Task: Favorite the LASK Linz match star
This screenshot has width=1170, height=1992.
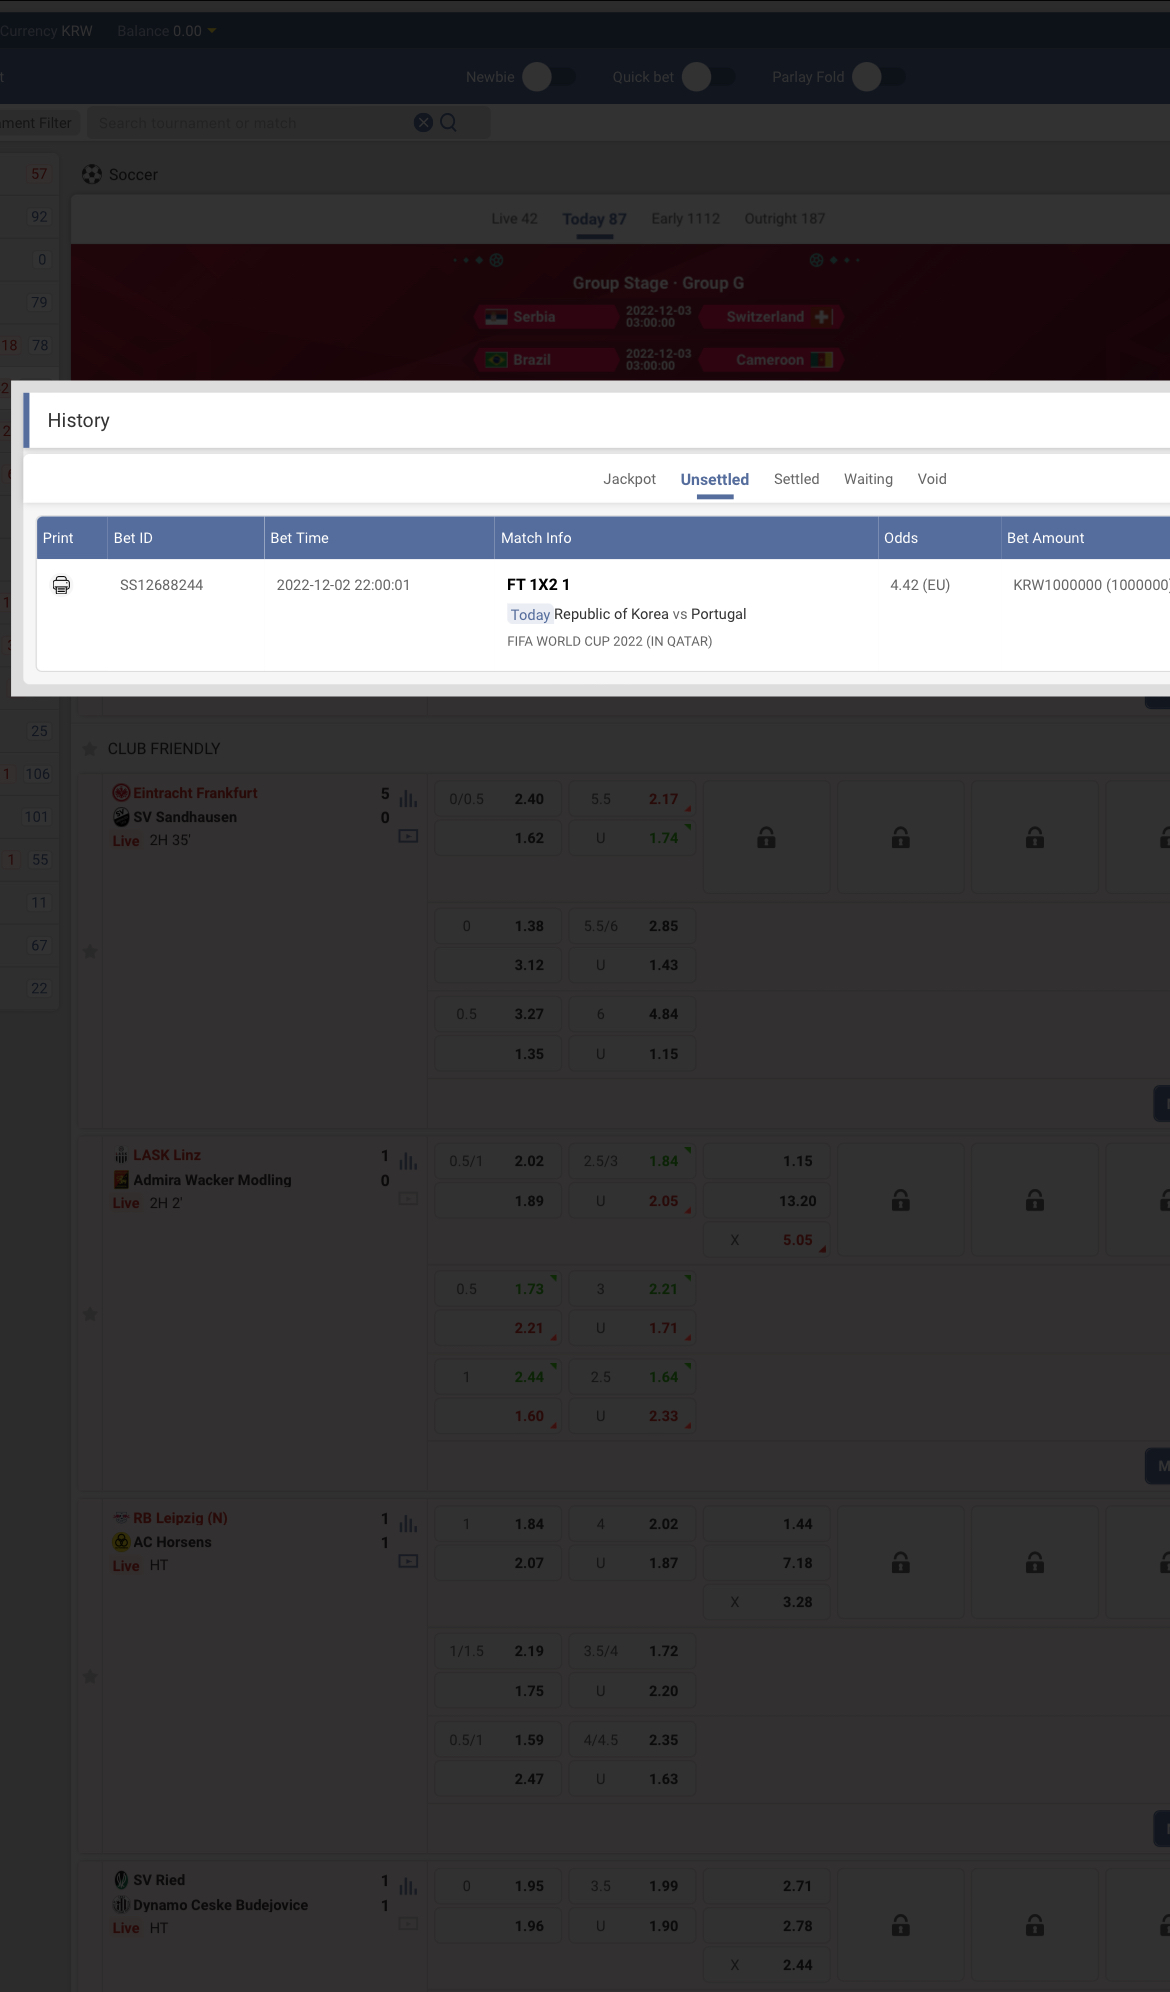Action: coord(90,1314)
